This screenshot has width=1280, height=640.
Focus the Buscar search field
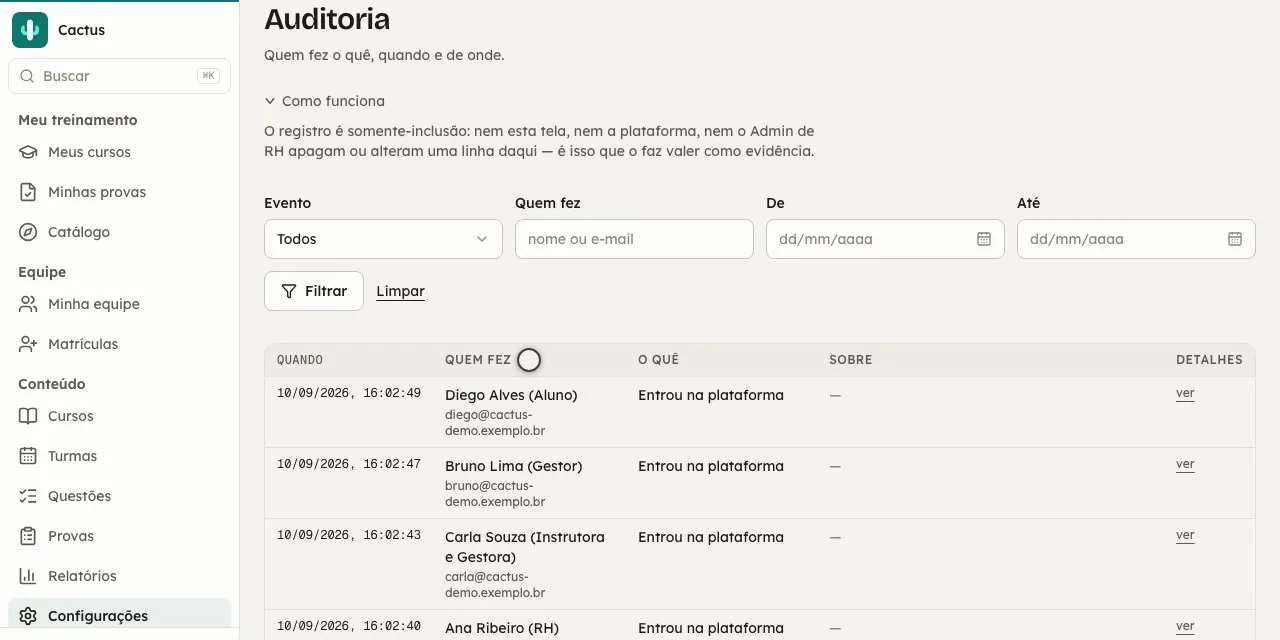tap(119, 76)
